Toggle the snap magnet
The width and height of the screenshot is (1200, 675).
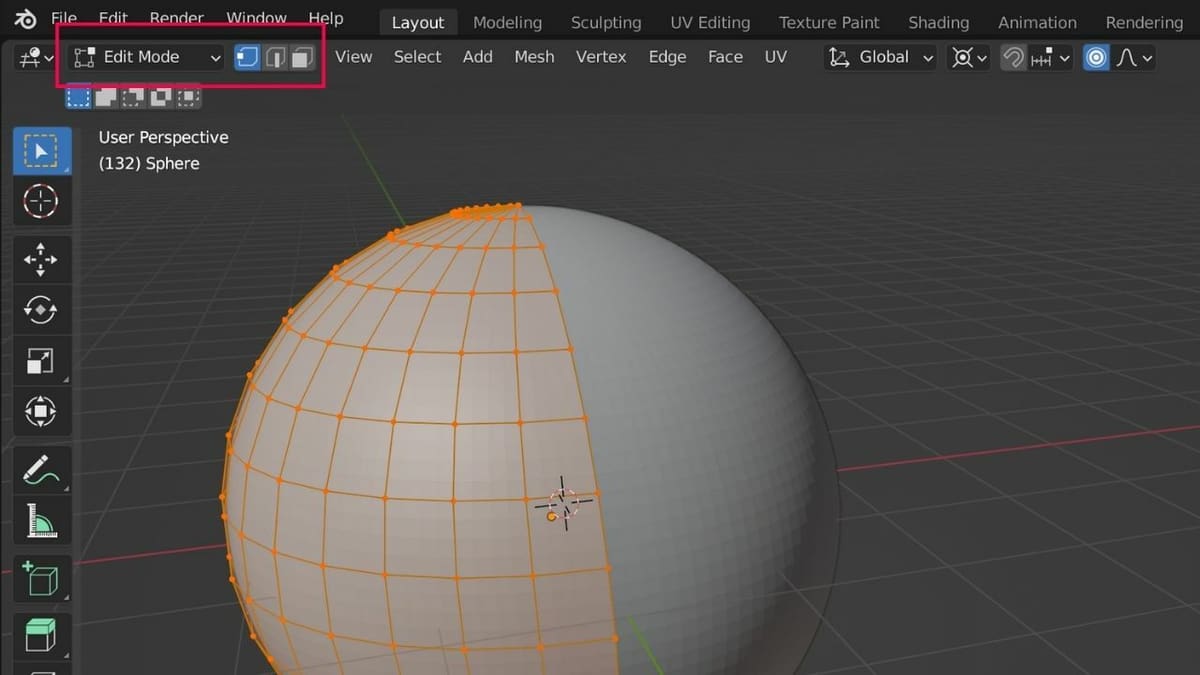pyautogui.click(x=1013, y=58)
